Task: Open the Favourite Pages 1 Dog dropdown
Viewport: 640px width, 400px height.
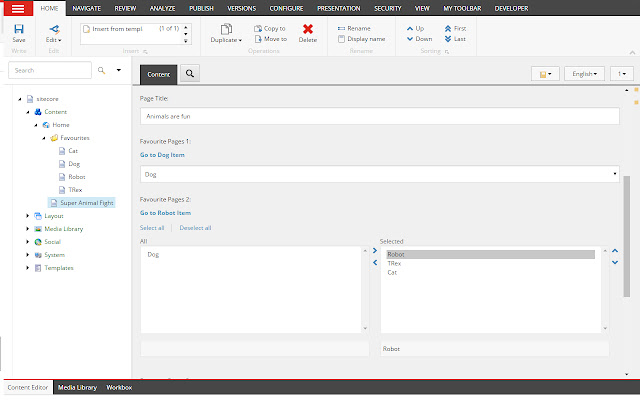Action: [x=380, y=174]
